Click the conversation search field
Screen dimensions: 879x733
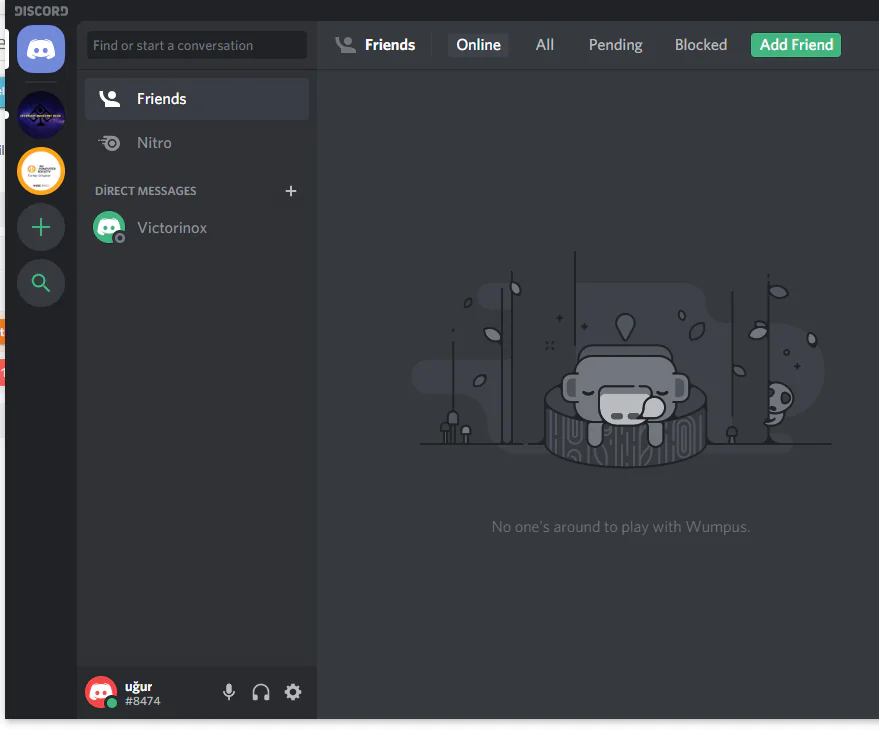(x=196, y=45)
